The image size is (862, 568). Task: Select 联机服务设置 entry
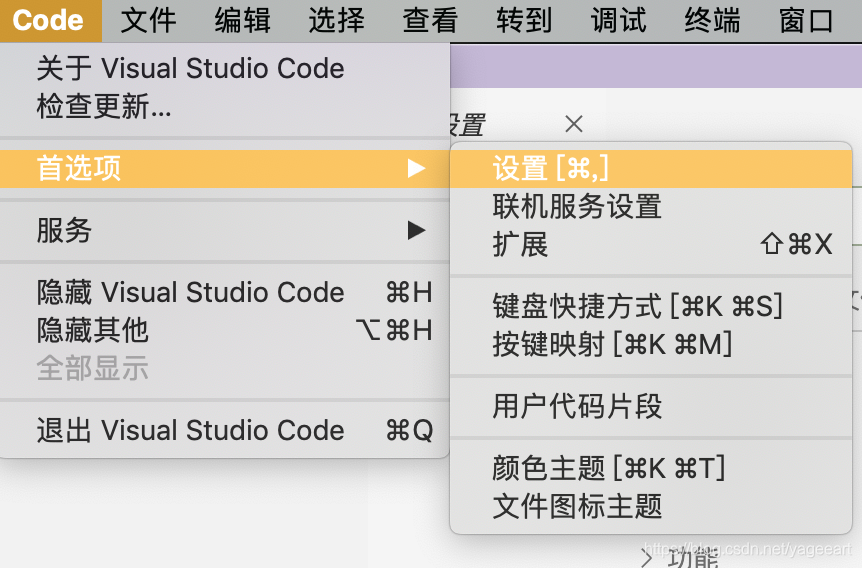pyautogui.click(x=651, y=206)
